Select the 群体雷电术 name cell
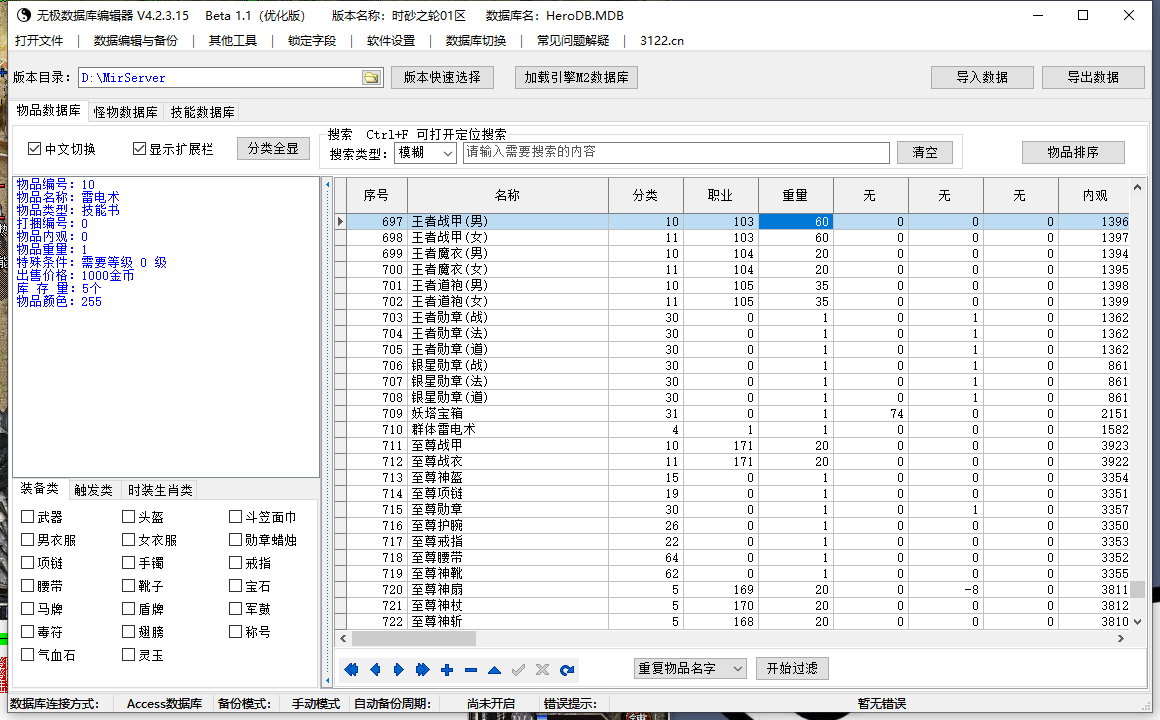This screenshot has height=720, width=1160. (x=508, y=429)
